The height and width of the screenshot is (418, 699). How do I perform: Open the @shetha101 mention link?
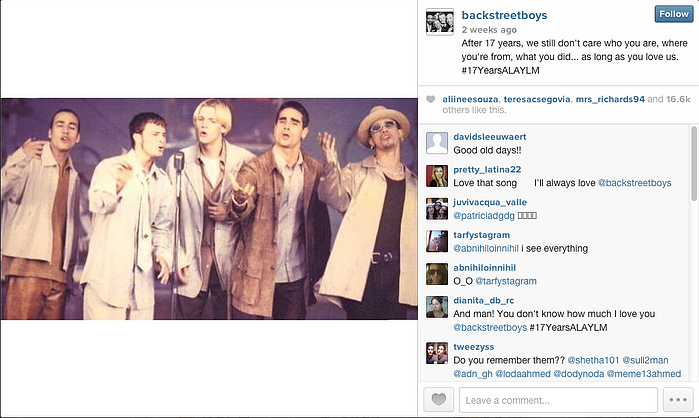click(x=593, y=360)
